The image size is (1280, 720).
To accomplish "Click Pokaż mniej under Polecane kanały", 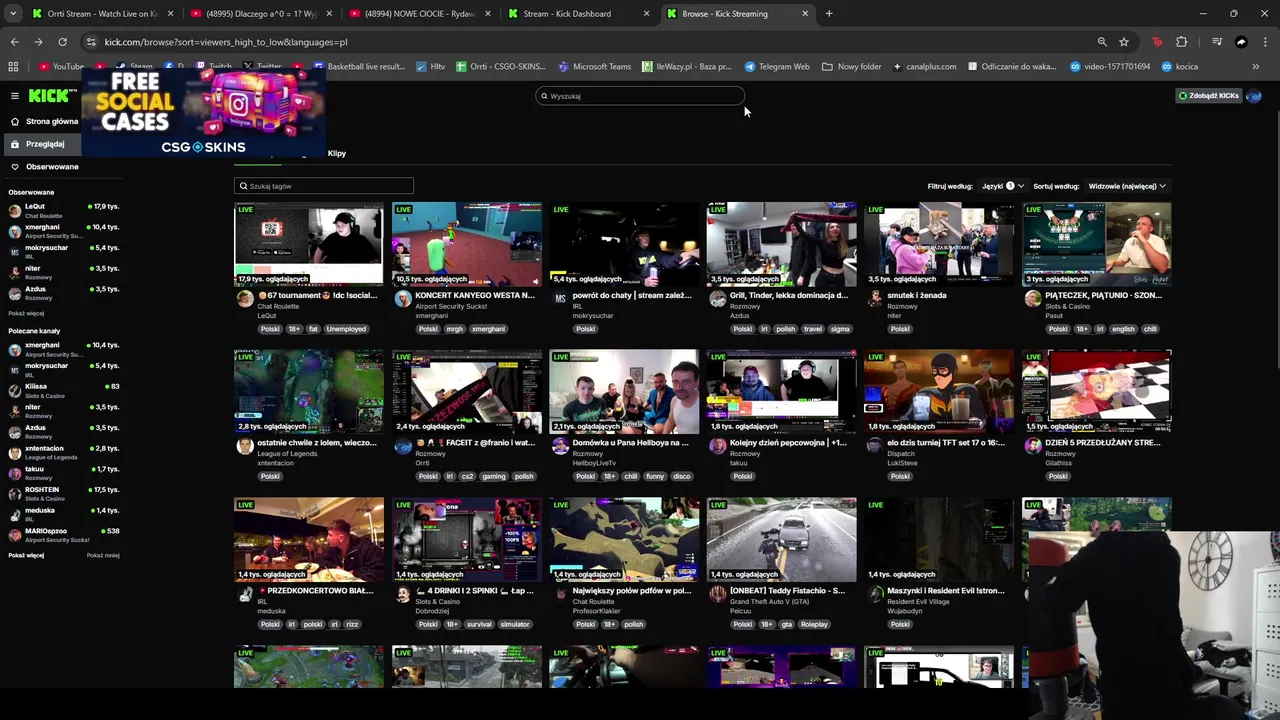I will point(103,555).
